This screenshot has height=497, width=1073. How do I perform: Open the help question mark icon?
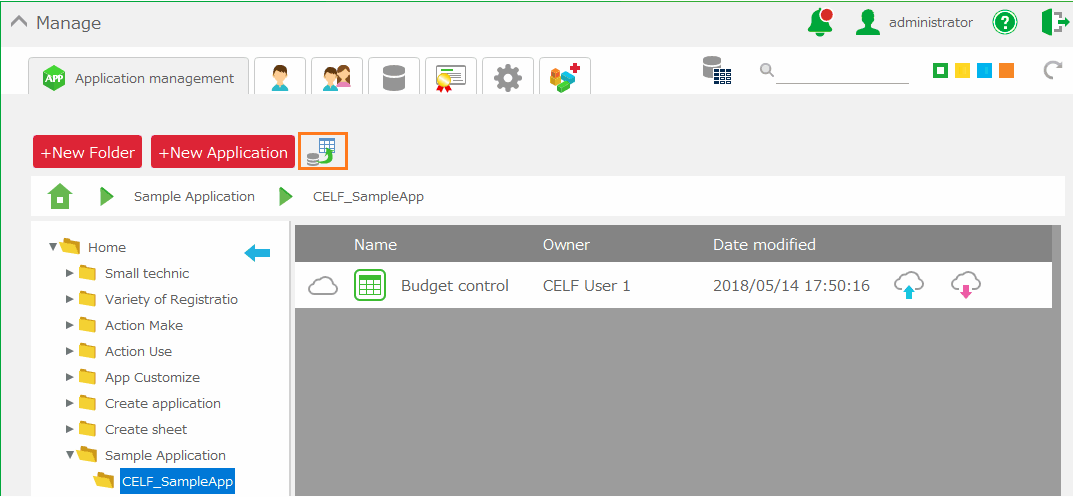[1005, 22]
